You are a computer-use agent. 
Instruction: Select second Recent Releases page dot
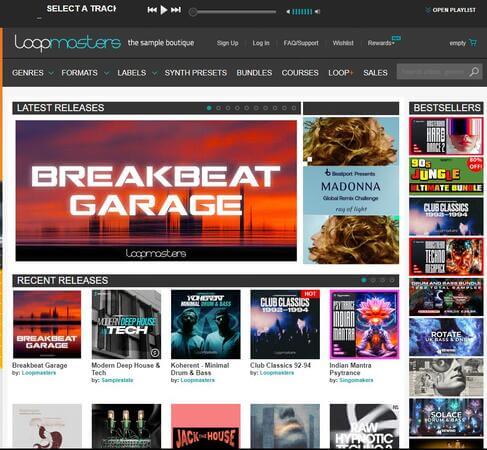(x=373, y=280)
